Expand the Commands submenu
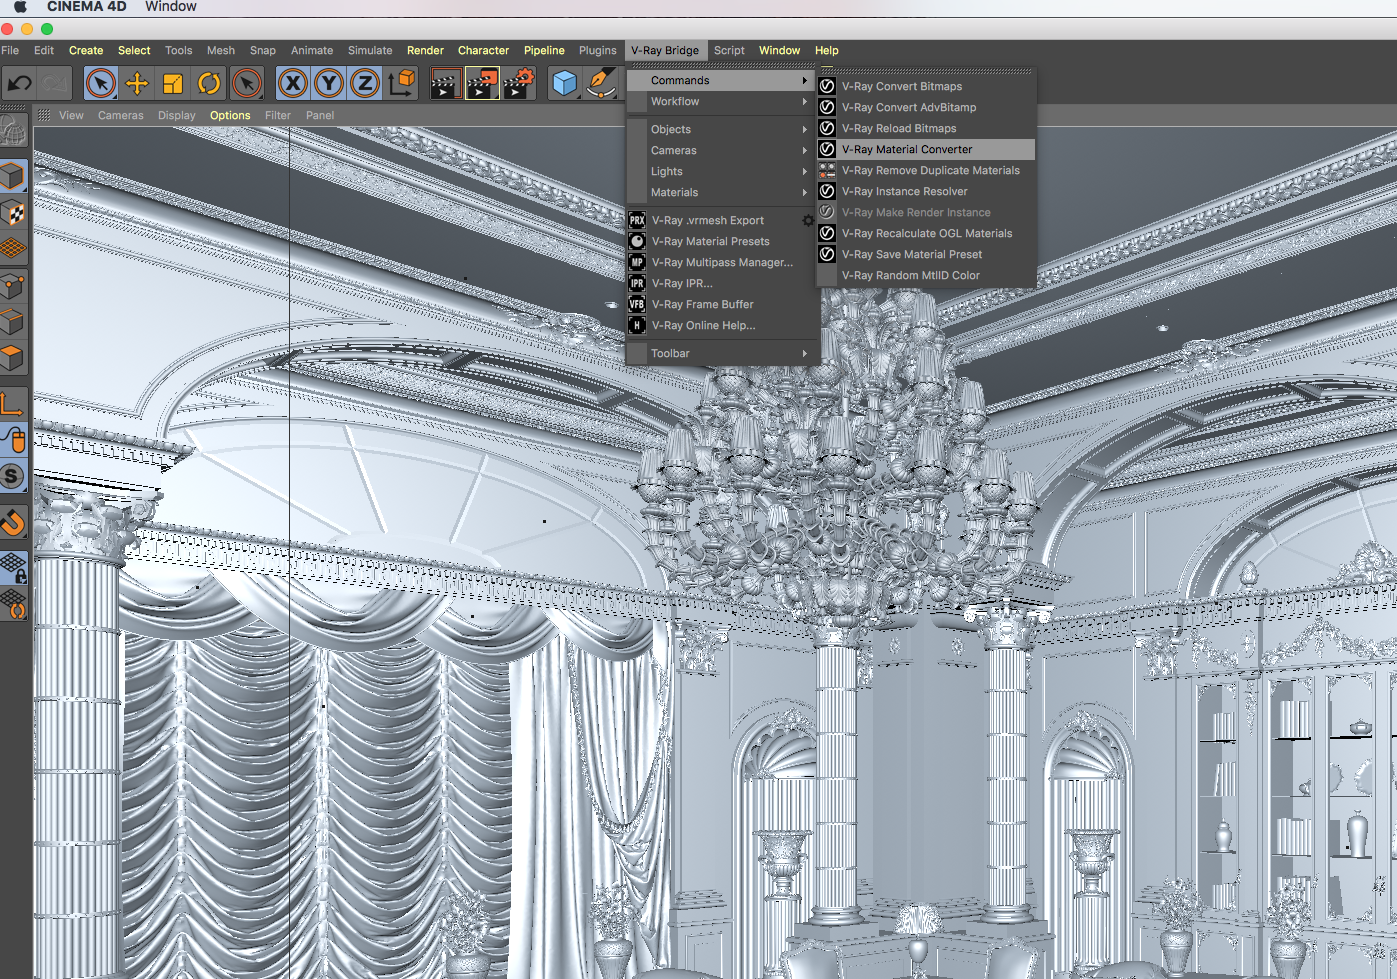Viewport: 1397px width, 979px height. coord(722,80)
